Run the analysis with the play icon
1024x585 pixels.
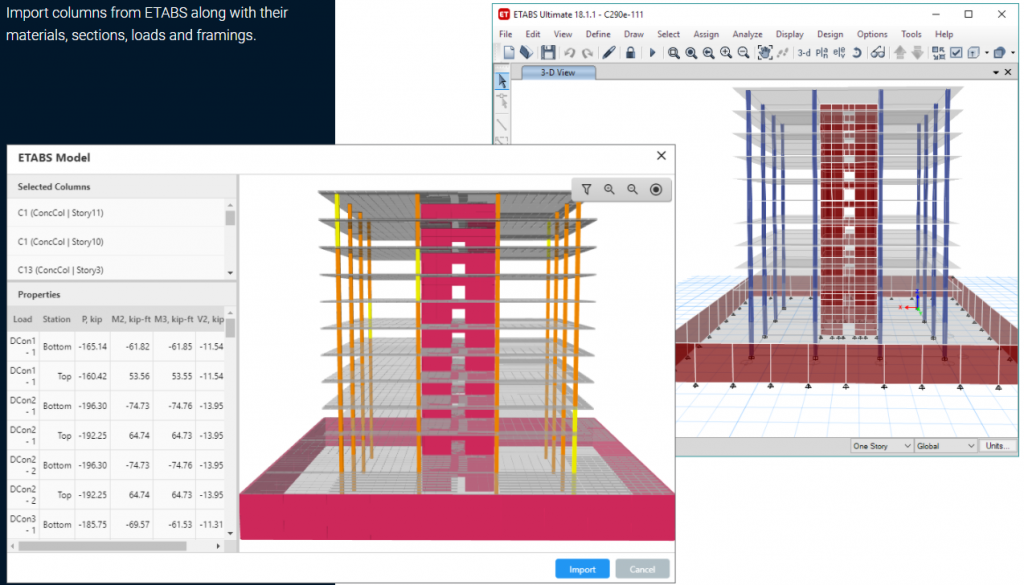(x=652, y=53)
